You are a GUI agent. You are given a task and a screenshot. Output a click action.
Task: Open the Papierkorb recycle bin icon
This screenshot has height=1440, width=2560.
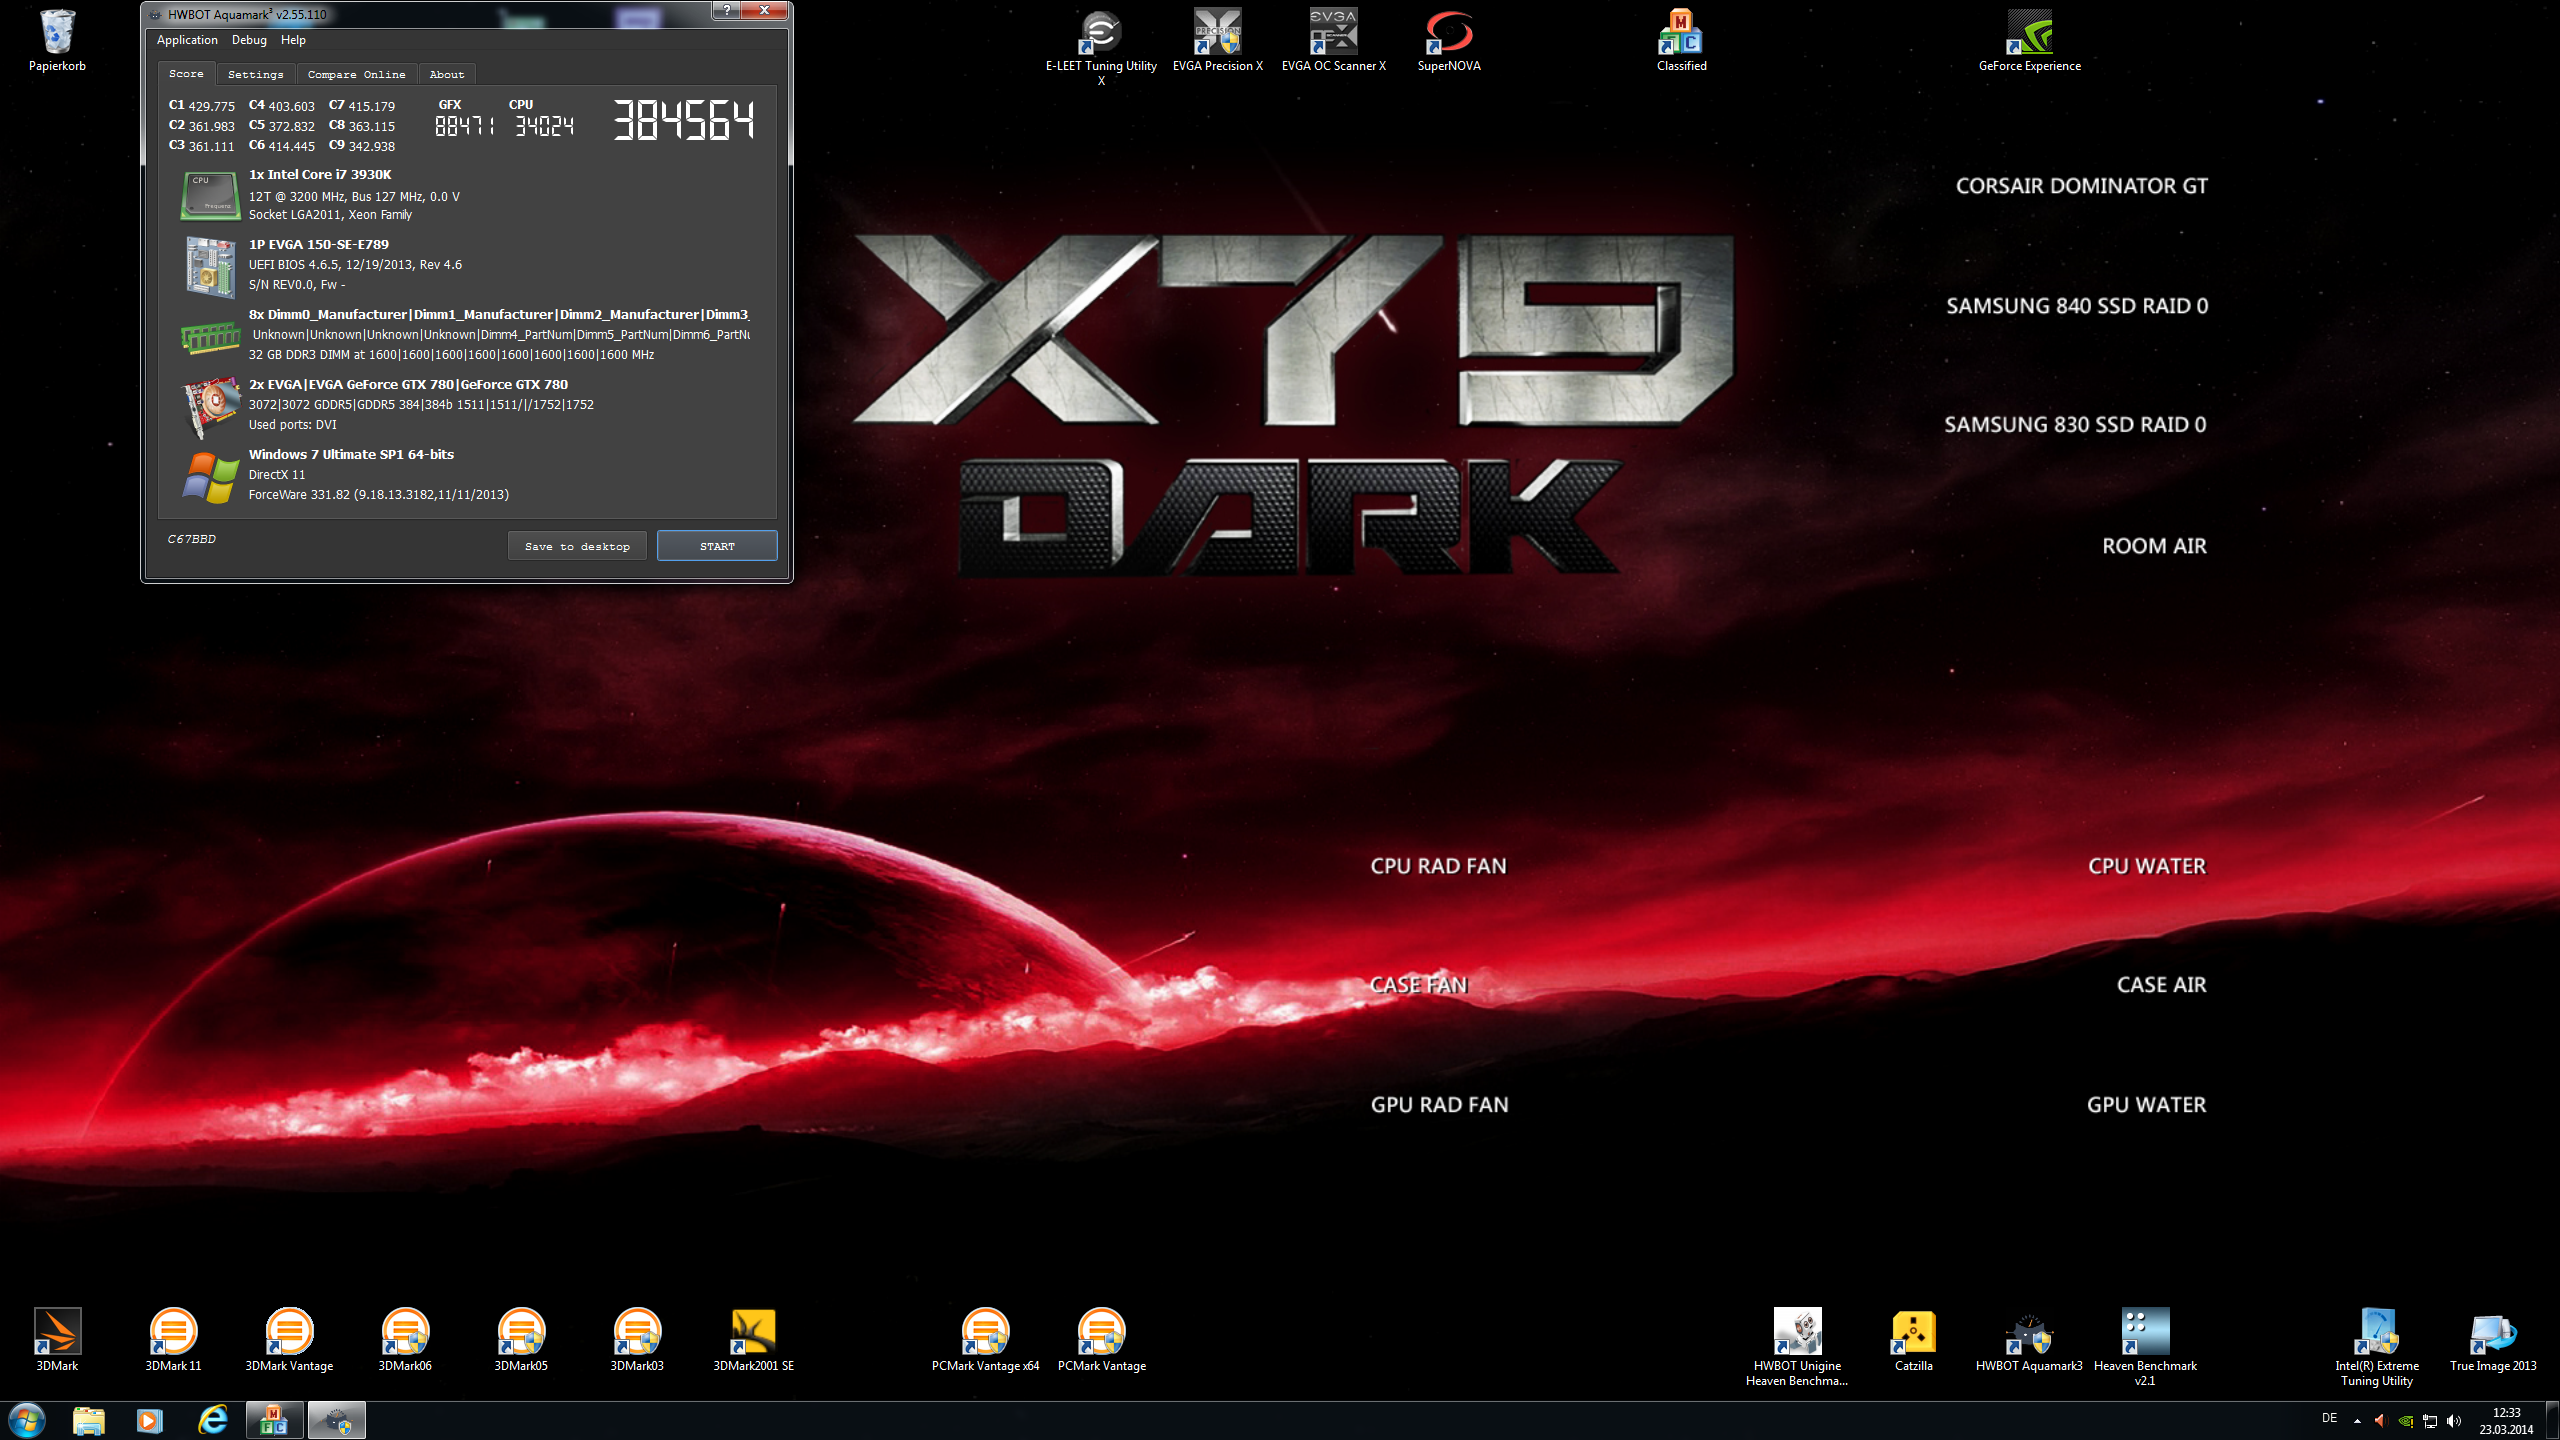tap(57, 40)
